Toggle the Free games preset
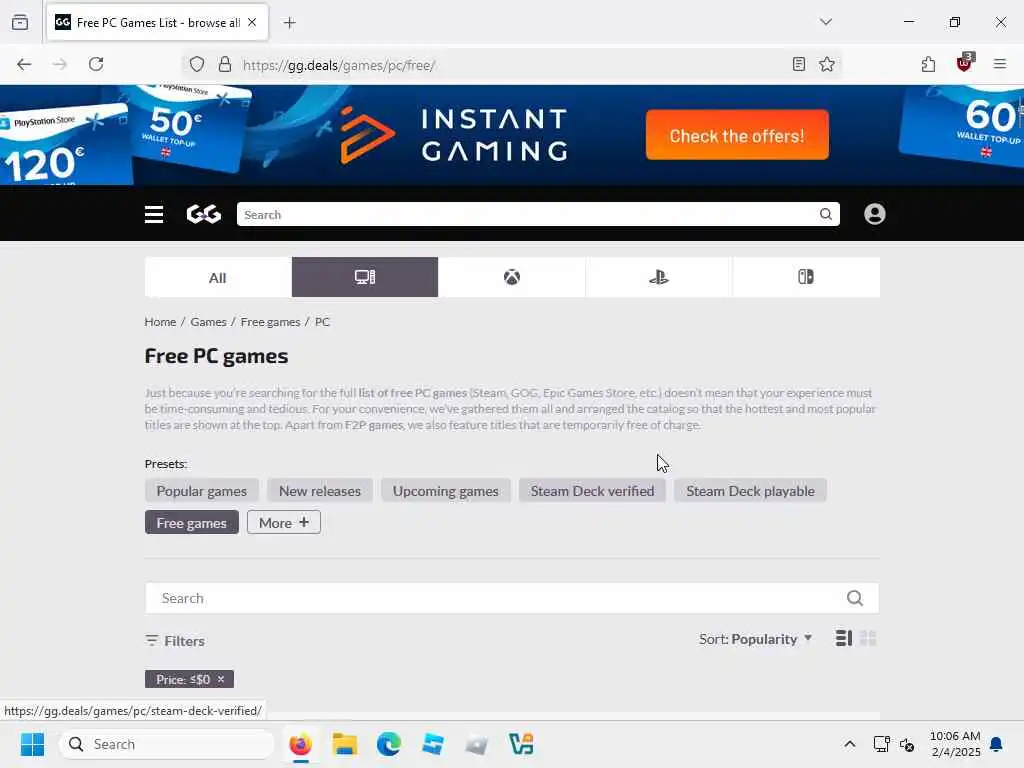1024x768 pixels. (x=191, y=522)
